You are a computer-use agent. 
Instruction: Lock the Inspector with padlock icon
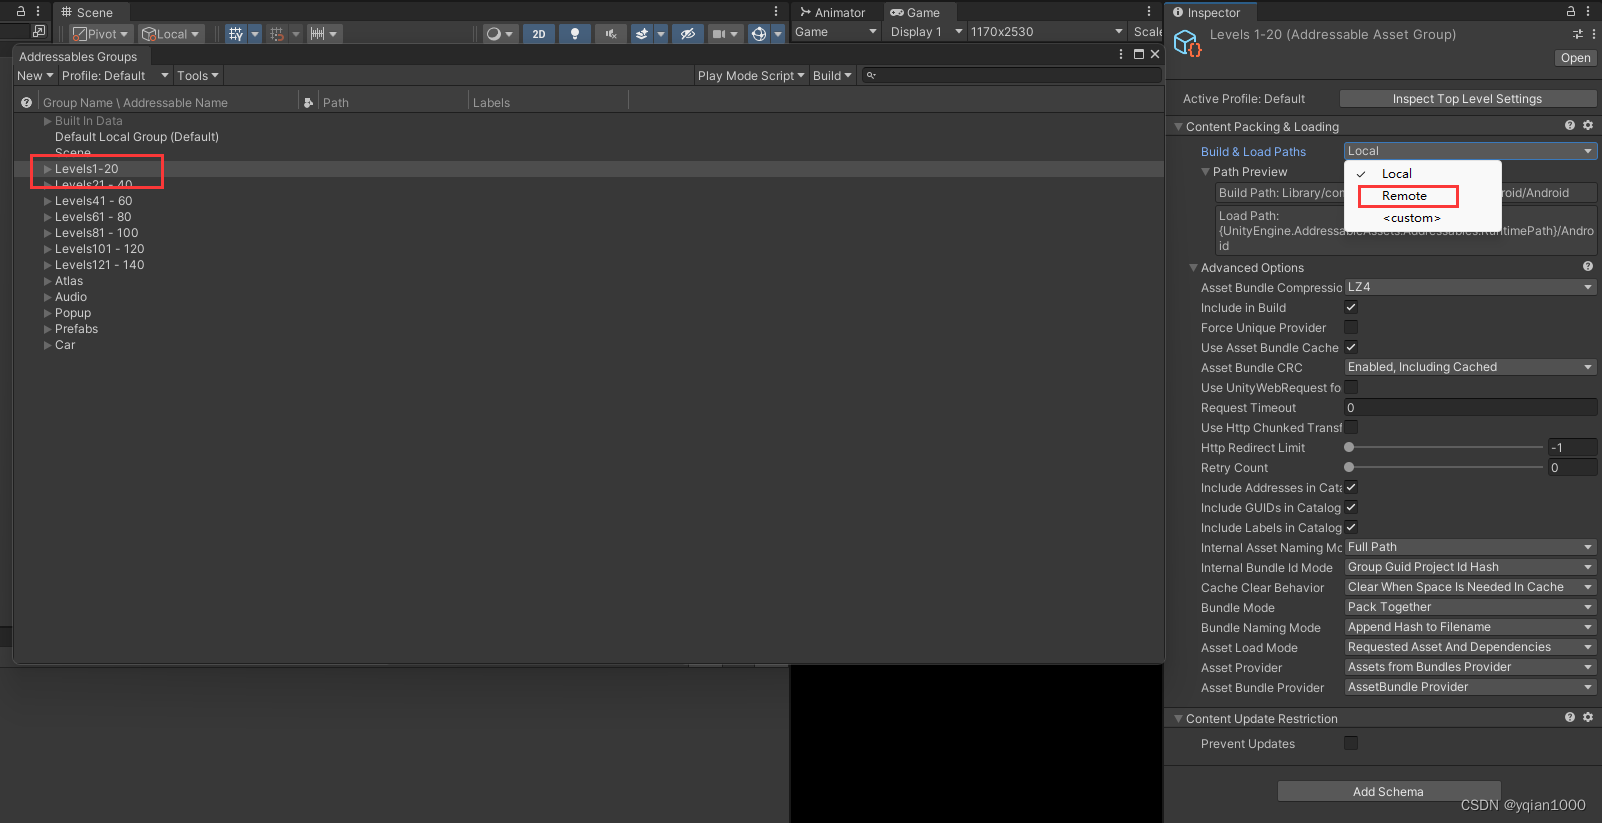pyautogui.click(x=1571, y=11)
